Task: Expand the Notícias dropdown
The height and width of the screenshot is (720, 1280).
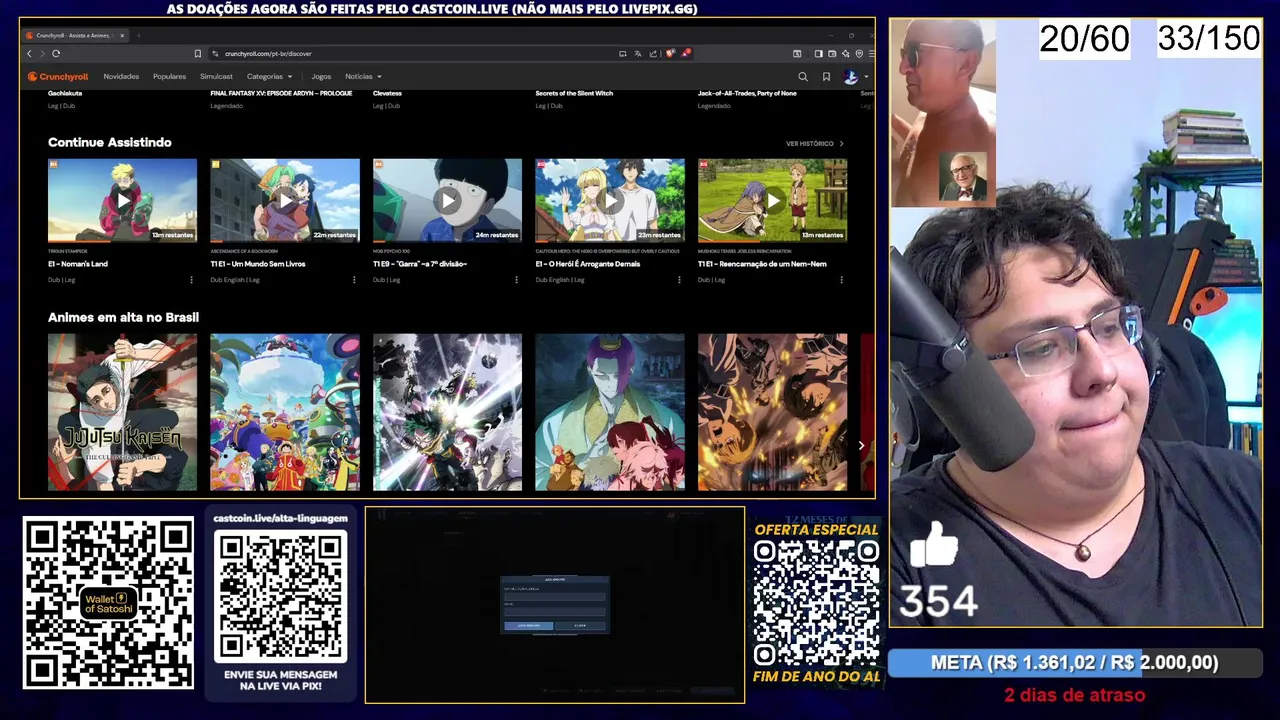Action: pos(363,76)
